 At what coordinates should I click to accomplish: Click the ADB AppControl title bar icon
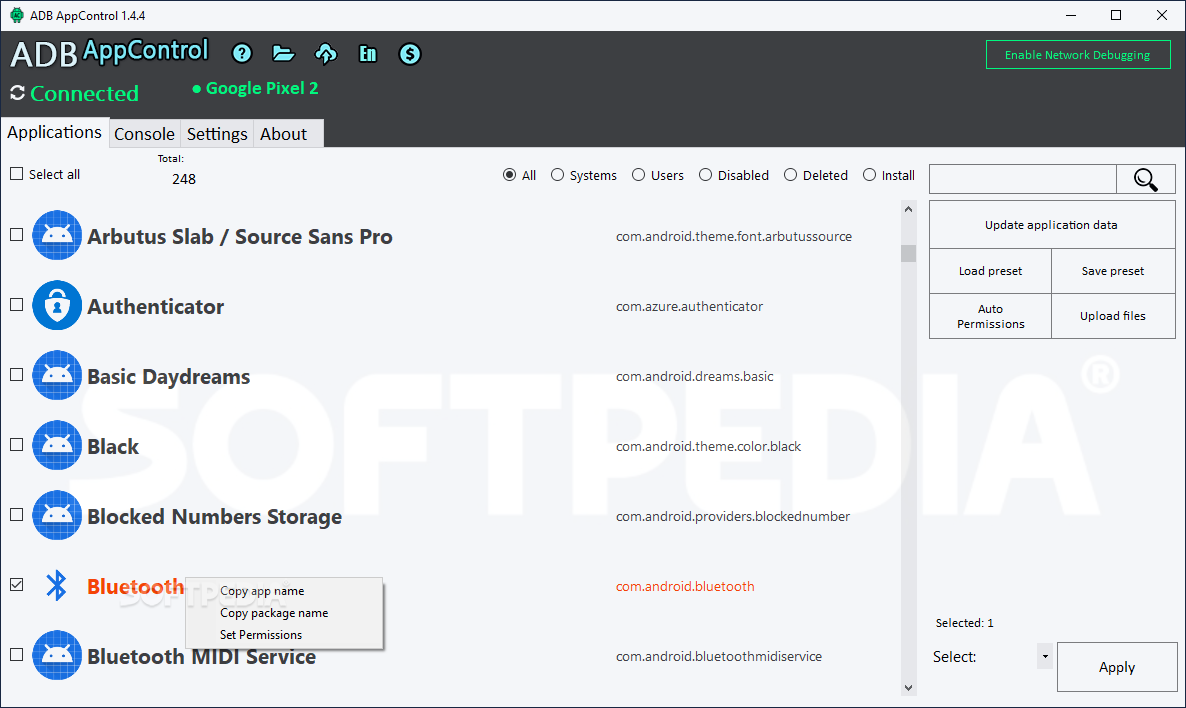pos(17,15)
